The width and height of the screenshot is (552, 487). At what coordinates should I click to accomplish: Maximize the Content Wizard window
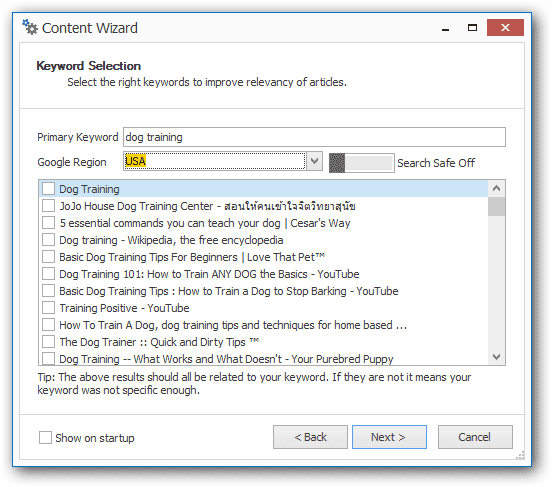pyautogui.click(x=472, y=27)
